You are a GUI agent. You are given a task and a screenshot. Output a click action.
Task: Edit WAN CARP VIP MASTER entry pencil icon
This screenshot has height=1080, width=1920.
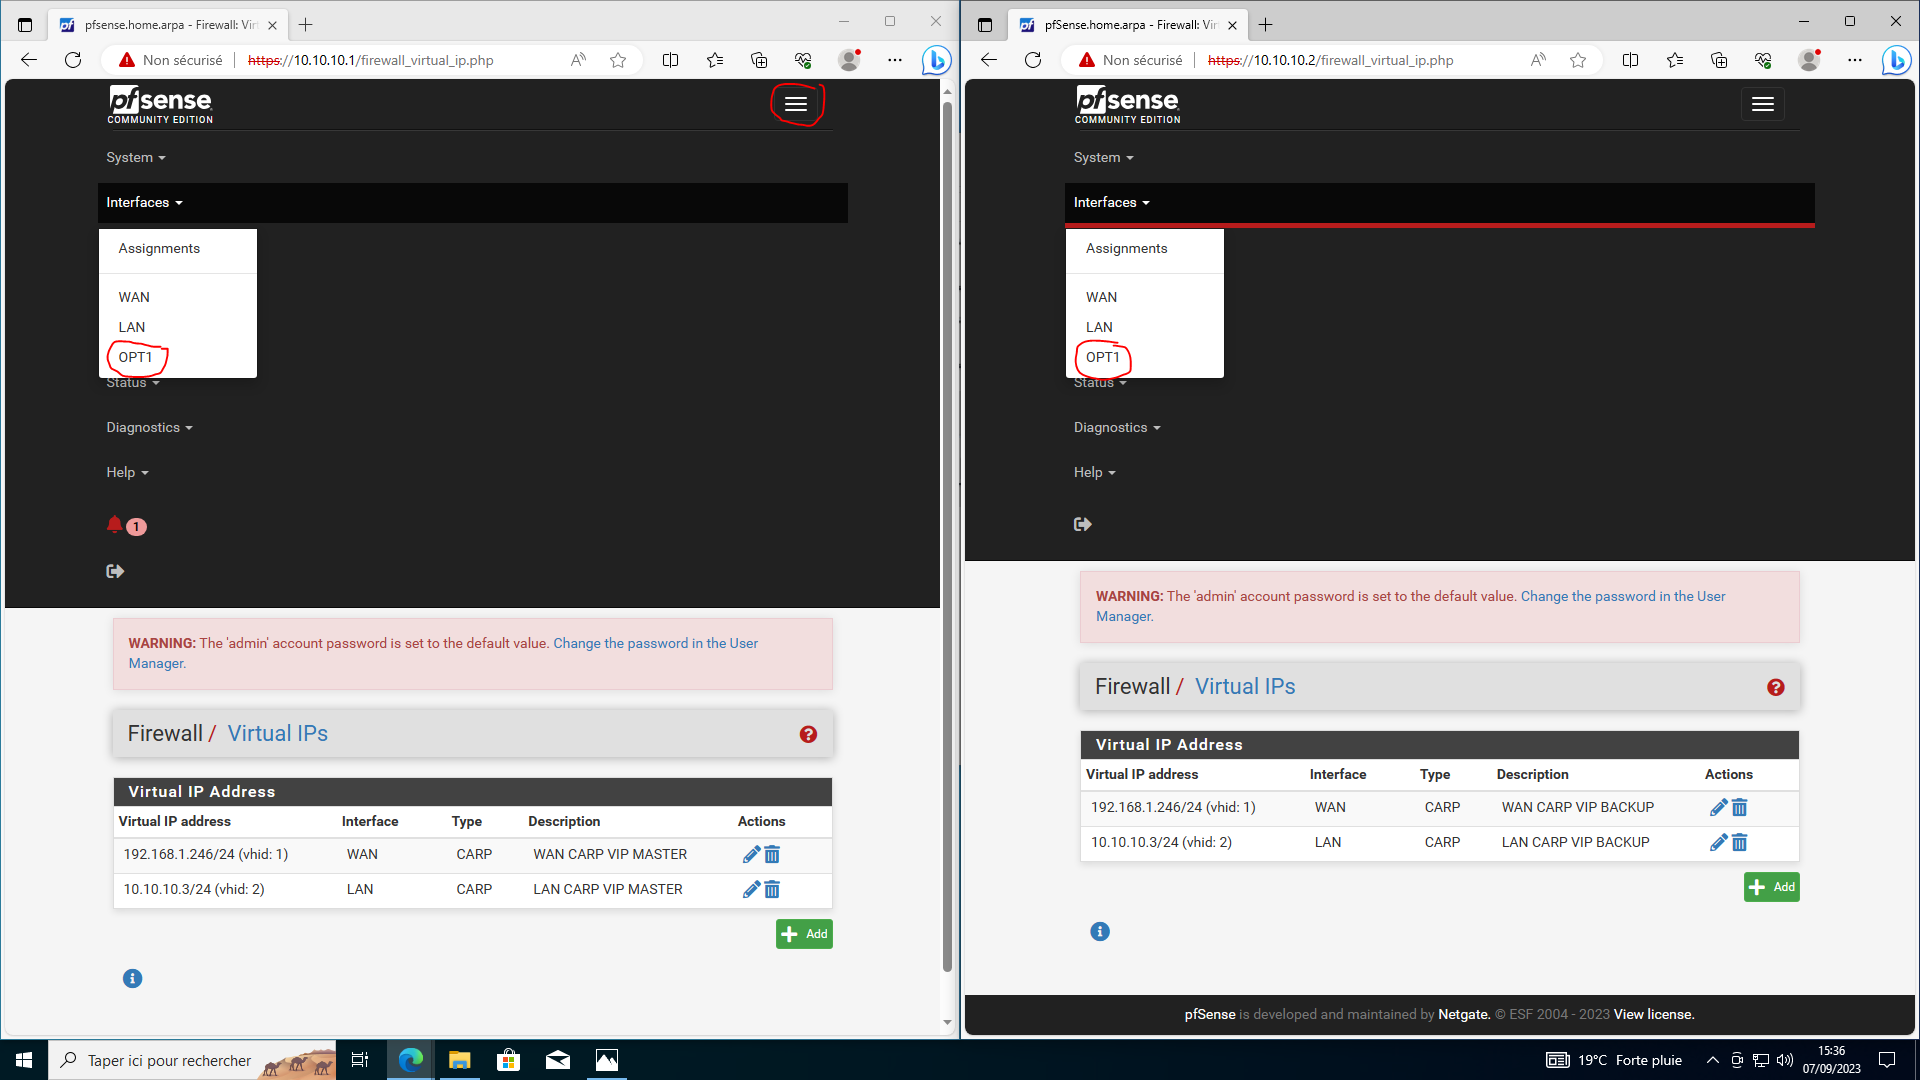(x=751, y=855)
